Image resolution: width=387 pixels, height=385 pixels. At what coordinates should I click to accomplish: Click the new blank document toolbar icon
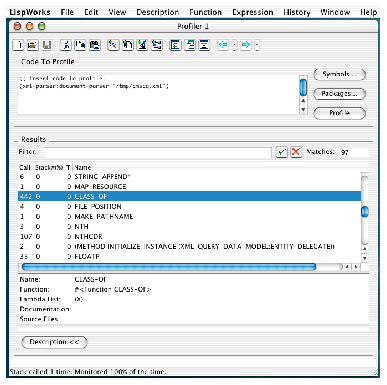pyautogui.click(x=18, y=45)
